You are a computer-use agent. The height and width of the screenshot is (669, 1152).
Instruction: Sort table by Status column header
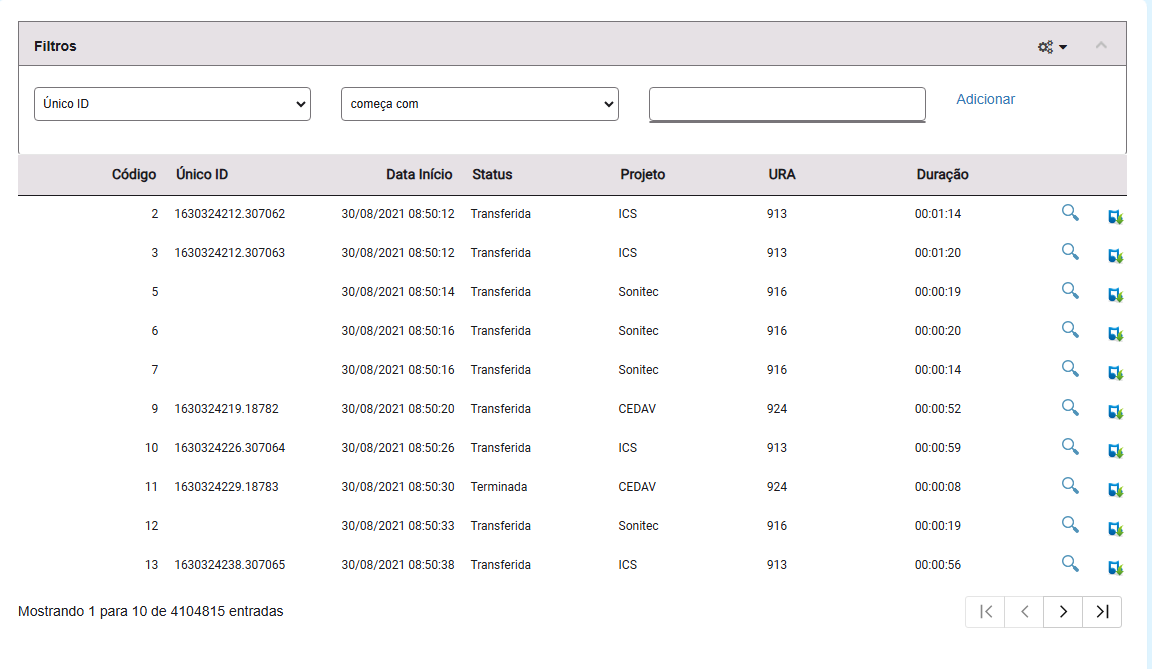[492, 175]
